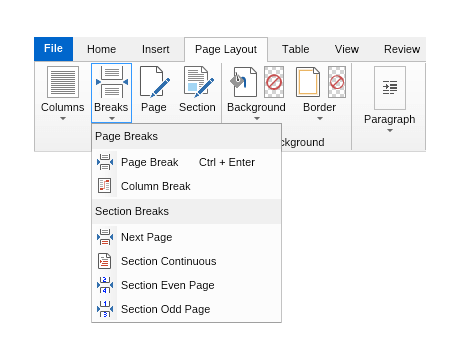This screenshot has height=360, width=460.
Task: Click the remove border icon
Action: click(337, 82)
